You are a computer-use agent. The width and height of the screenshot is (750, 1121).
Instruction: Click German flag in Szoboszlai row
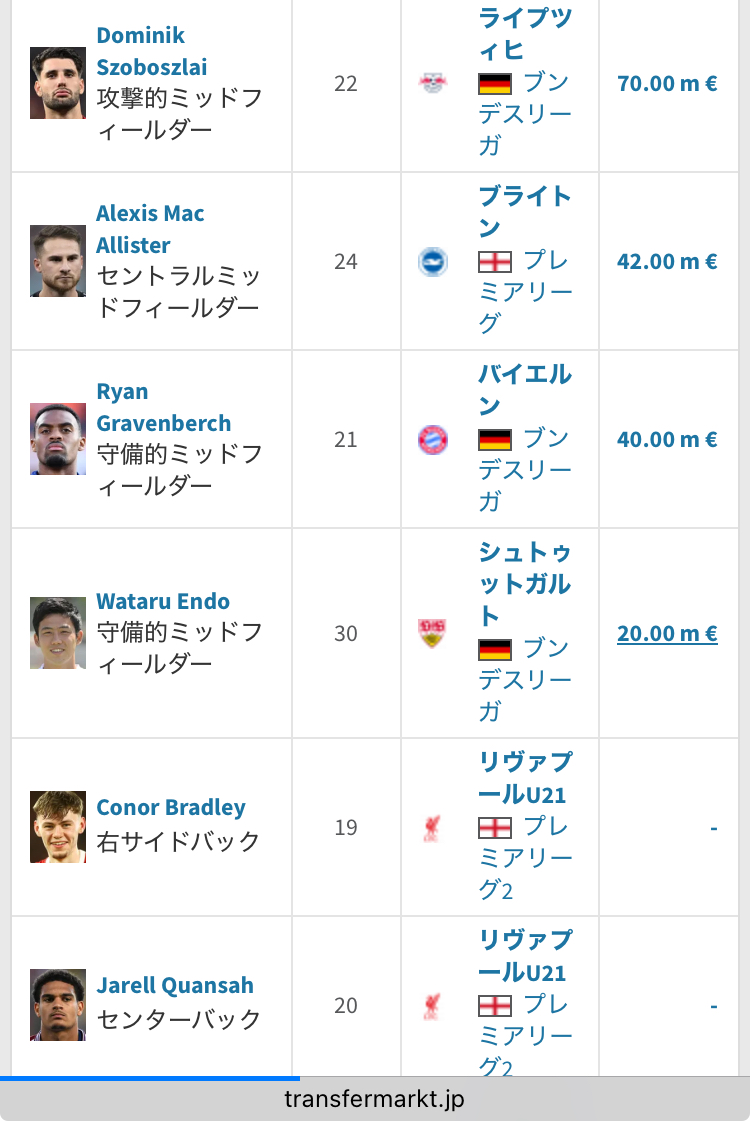point(495,84)
